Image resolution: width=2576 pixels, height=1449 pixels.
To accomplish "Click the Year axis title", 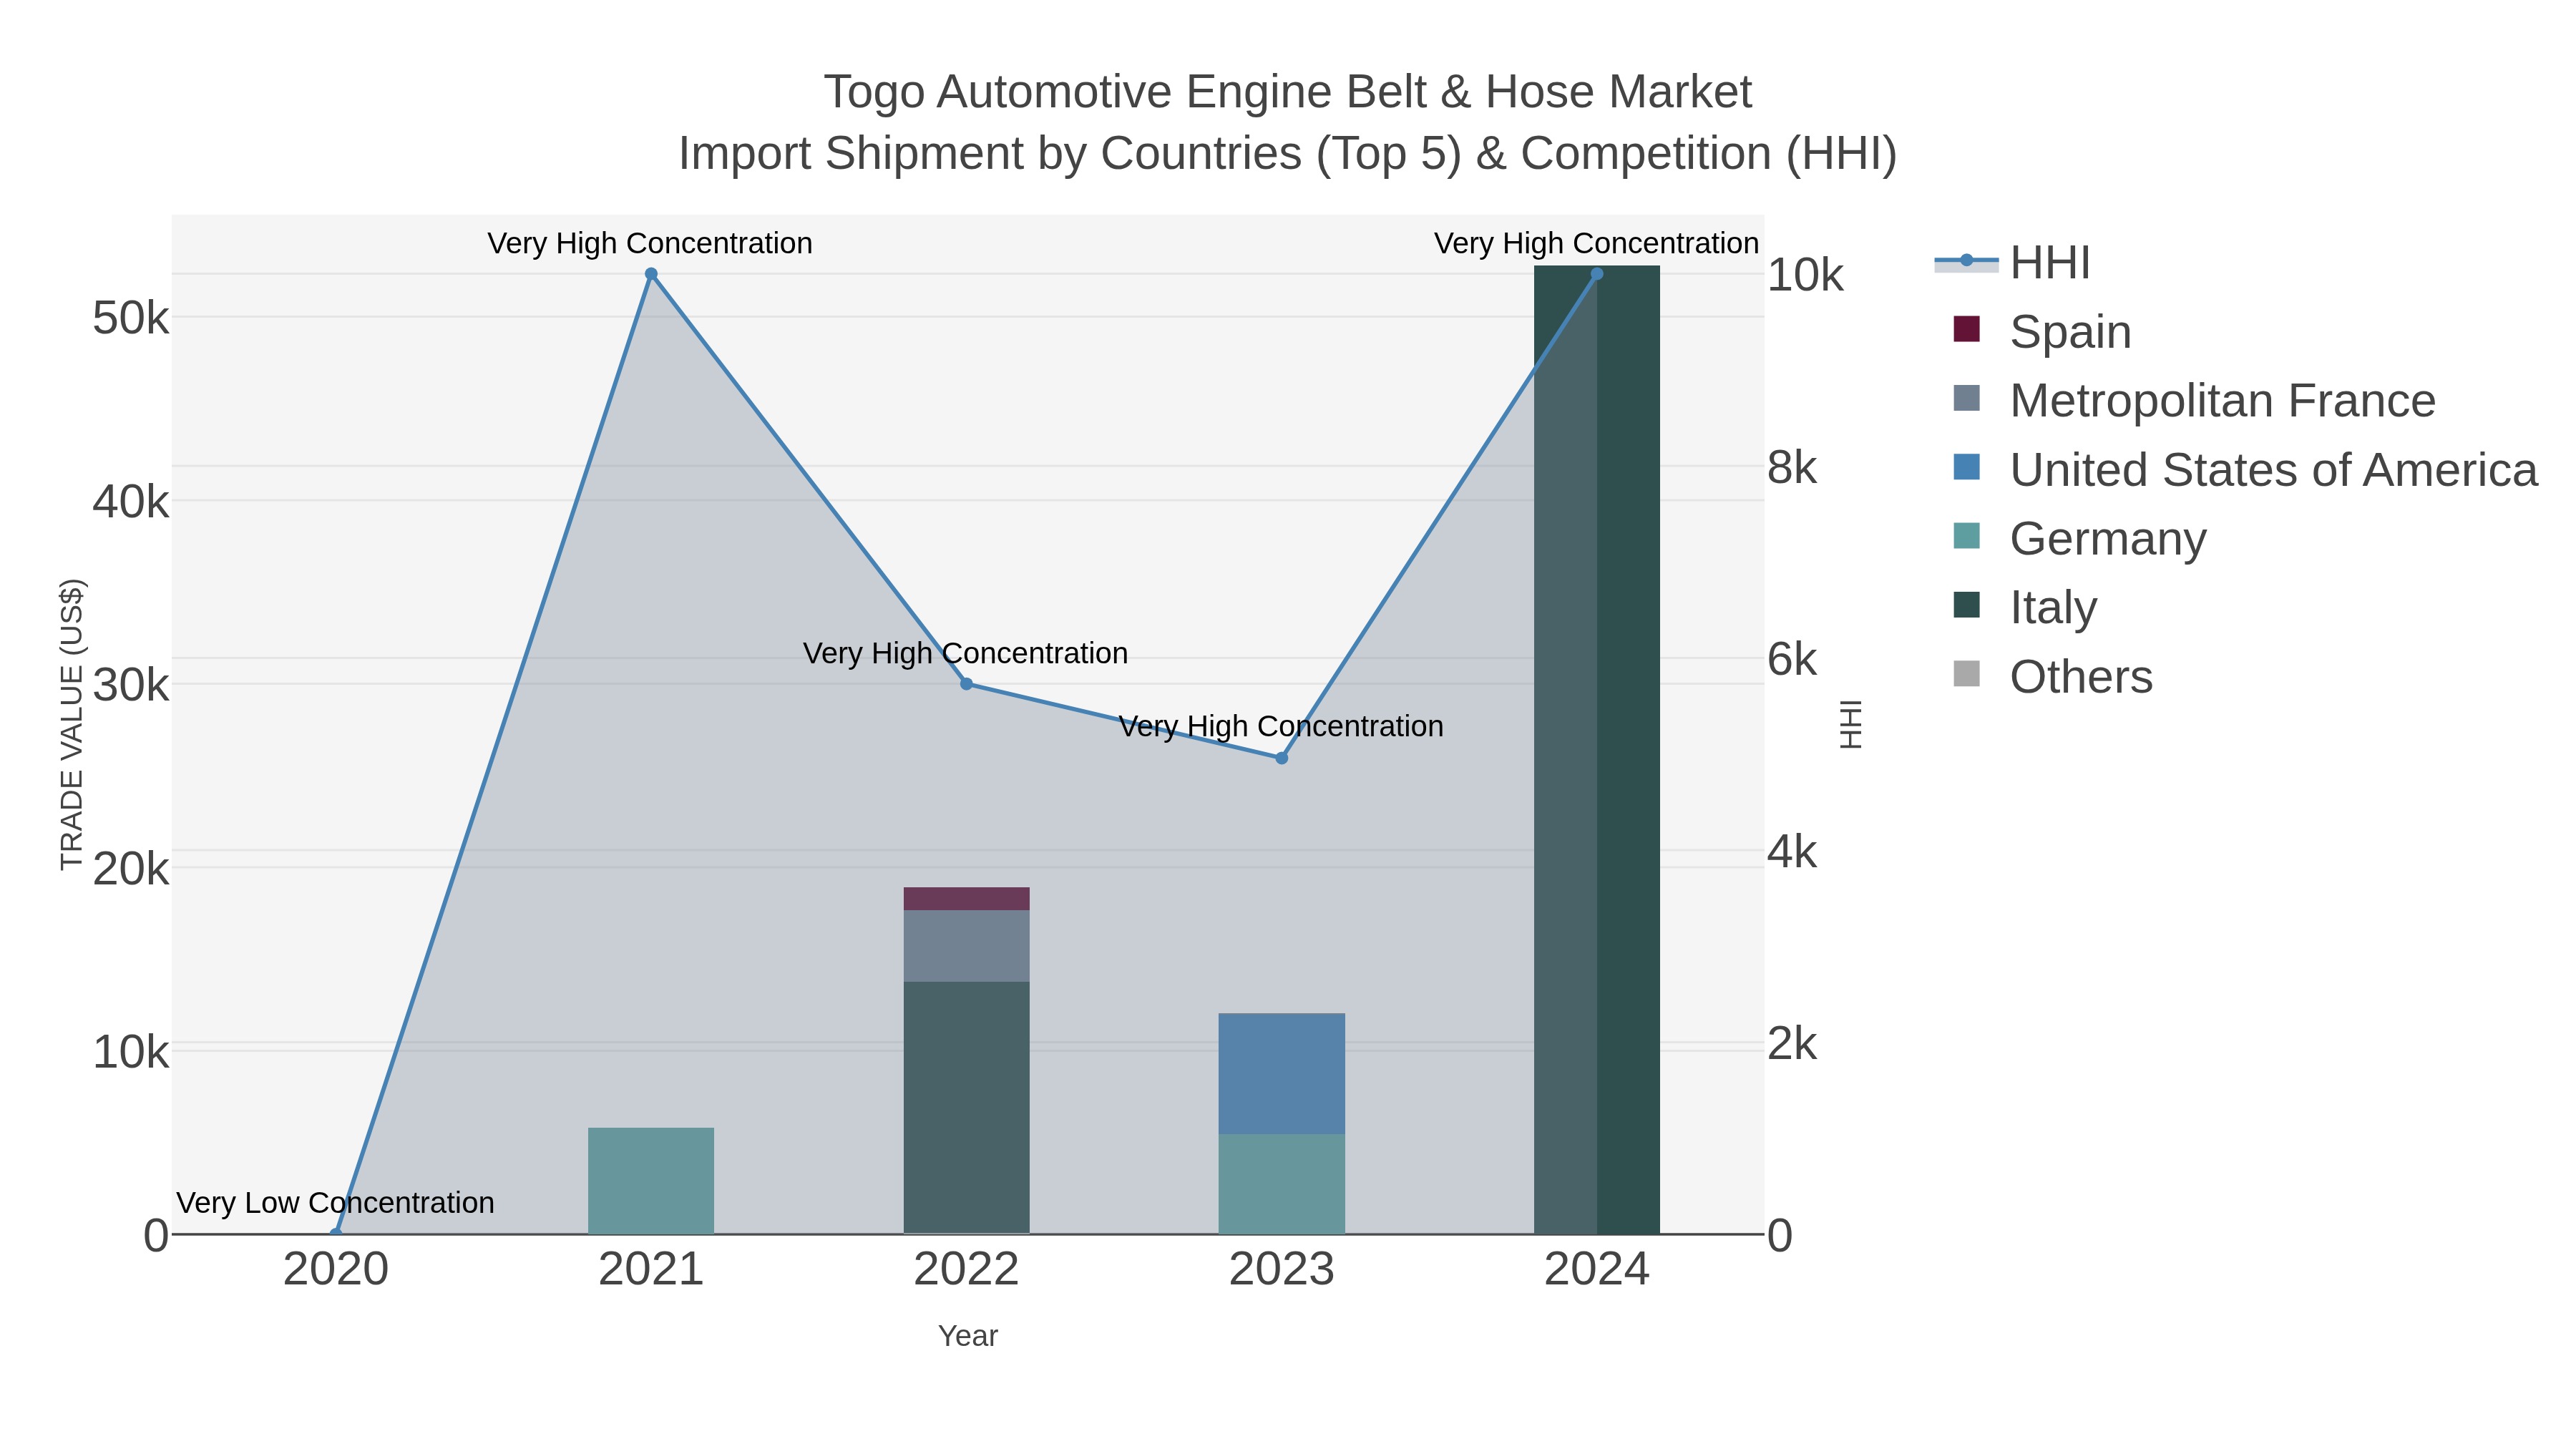I will tap(968, 1336).
